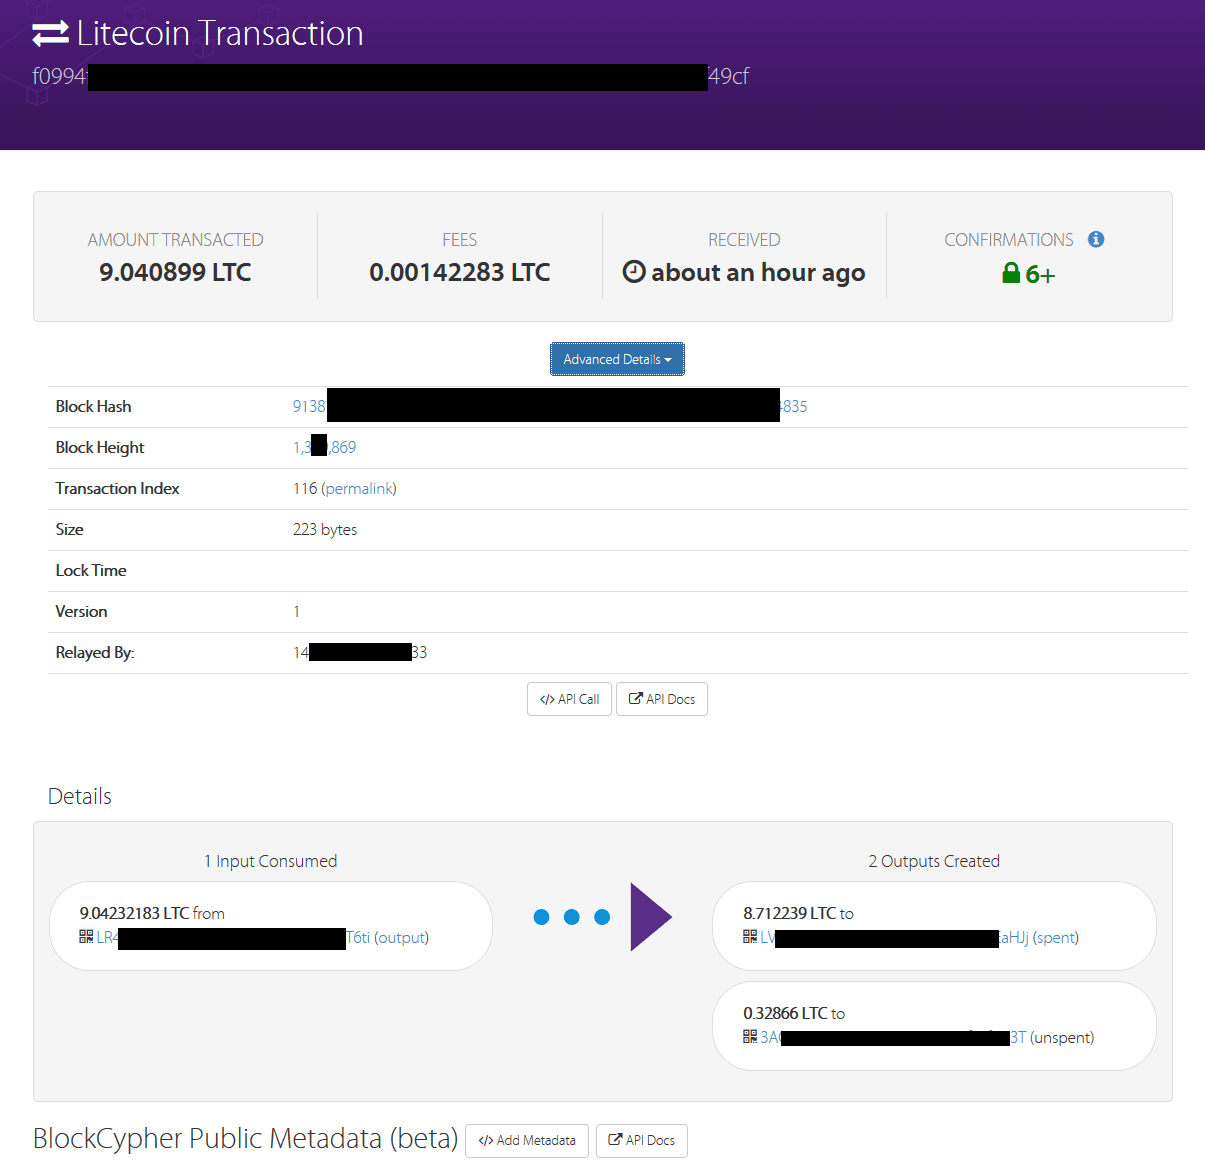Screen dimensions: 1205x1163
Task: Click the transaction hash beginning f0994
Action: (x=391, y=76)
